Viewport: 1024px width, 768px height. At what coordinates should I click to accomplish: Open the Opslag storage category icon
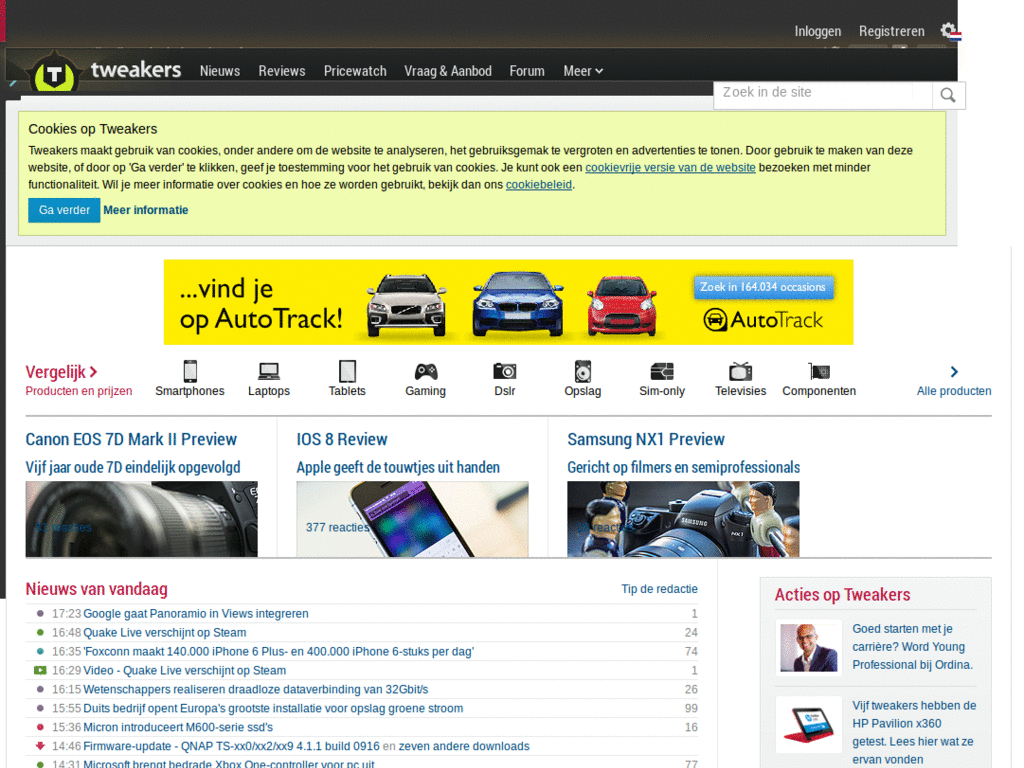[x=583, y=373]
